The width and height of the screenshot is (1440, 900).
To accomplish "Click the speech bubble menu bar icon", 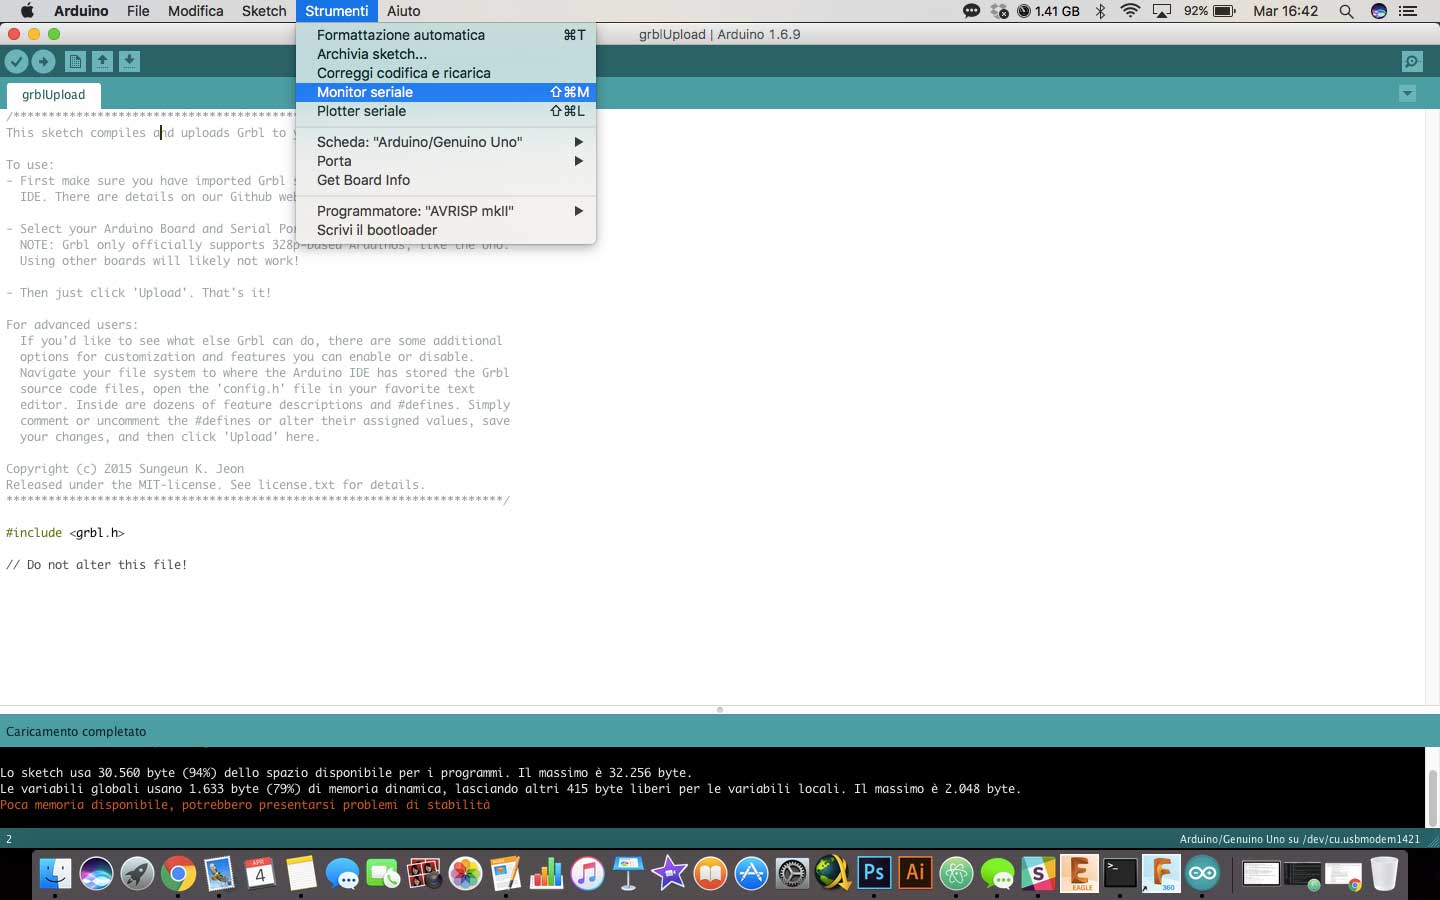I will click(971, 11).
